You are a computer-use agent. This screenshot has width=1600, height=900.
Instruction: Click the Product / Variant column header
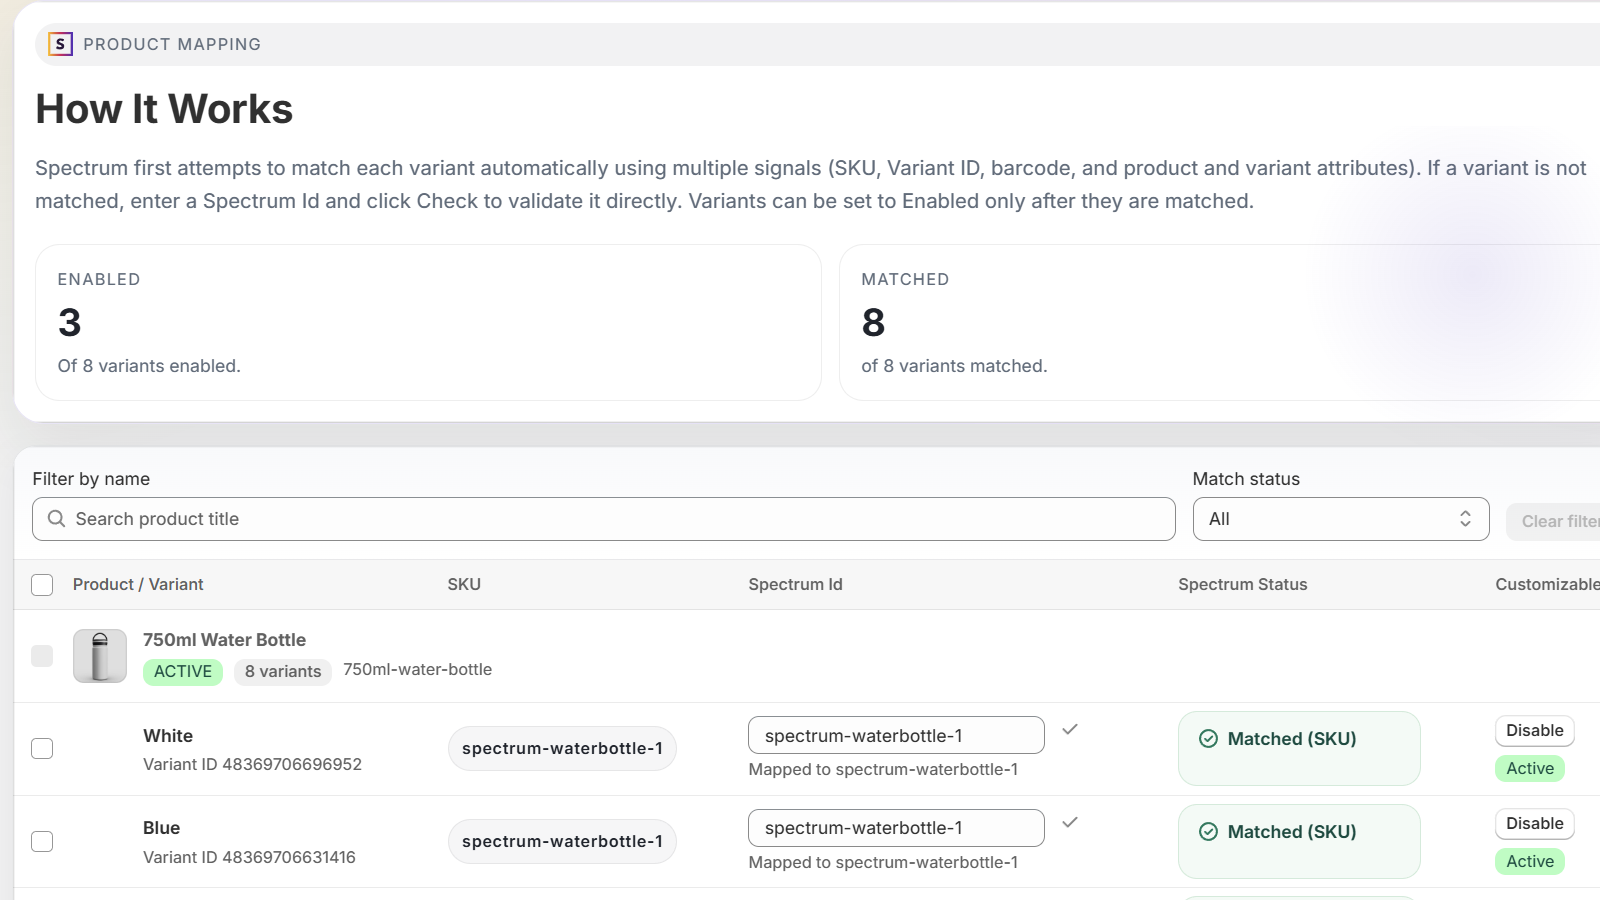138,585
